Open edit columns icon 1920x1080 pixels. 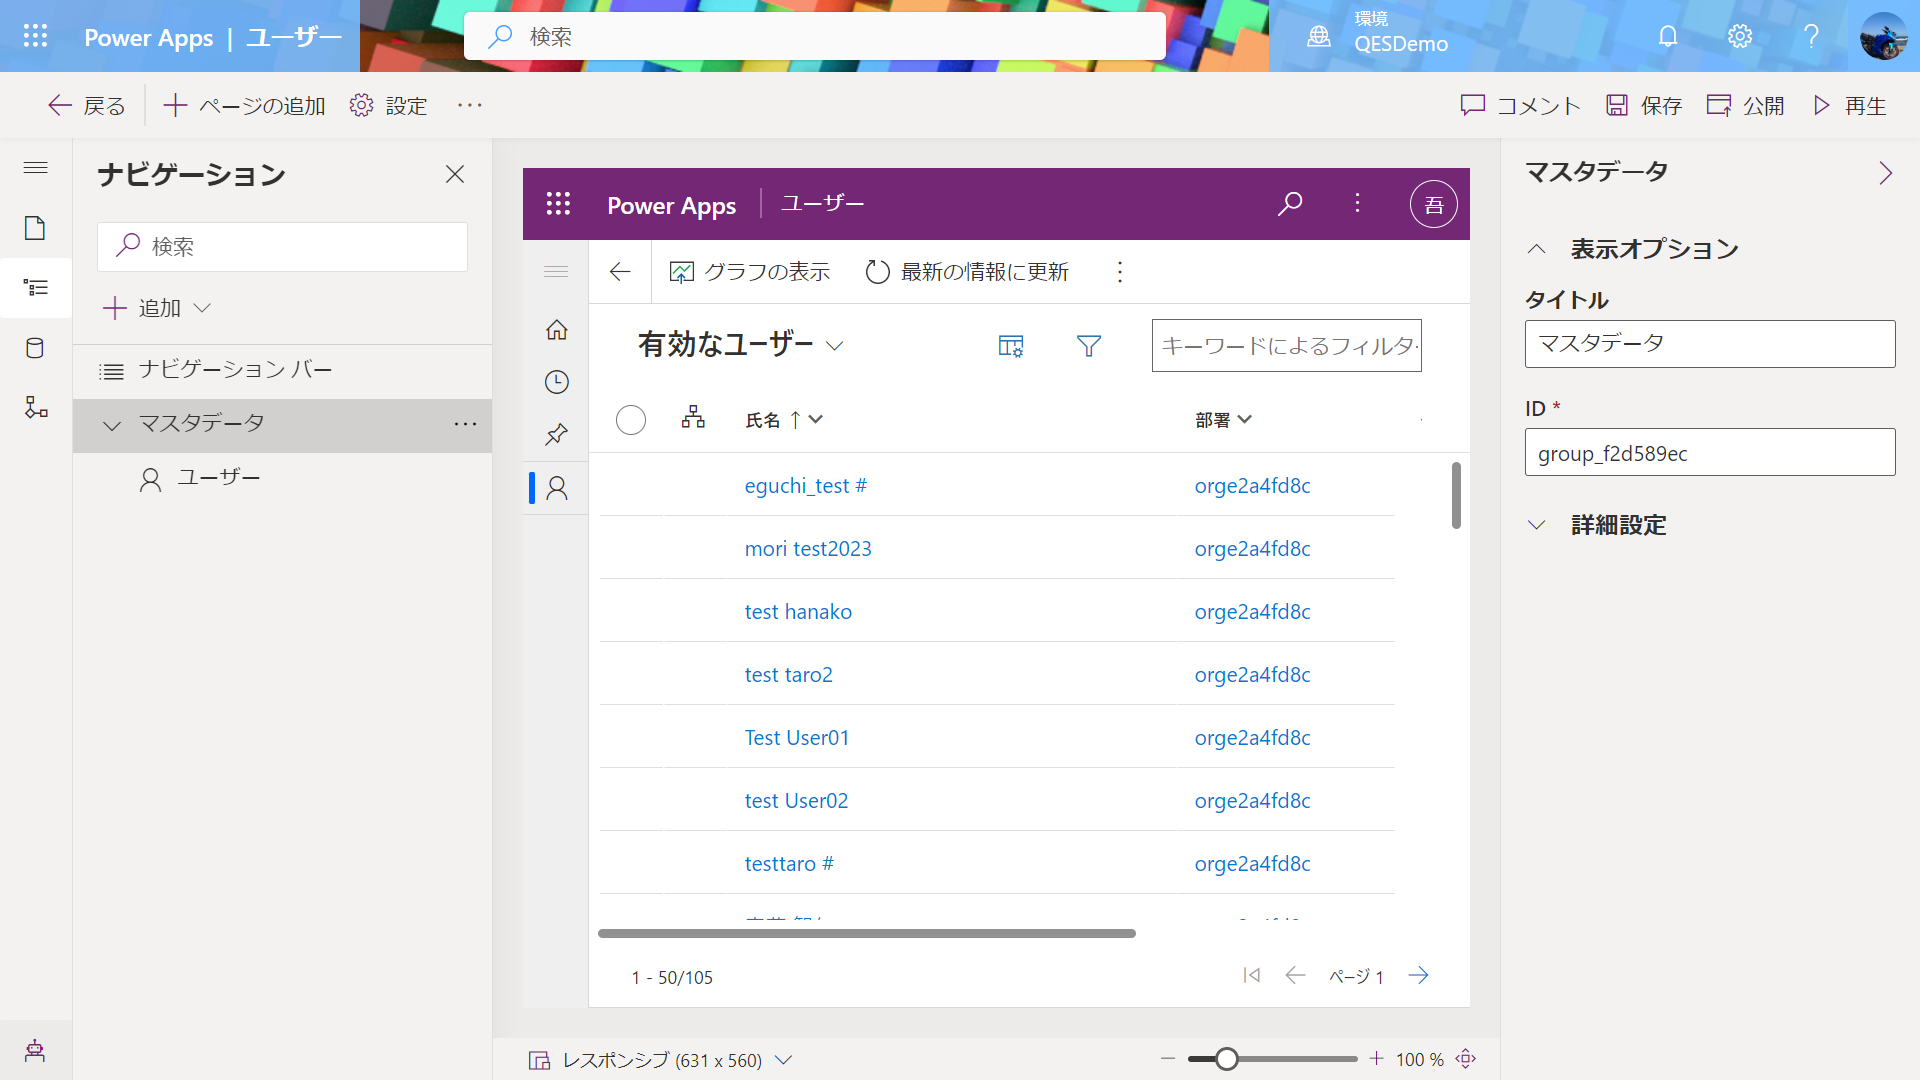1011,346
